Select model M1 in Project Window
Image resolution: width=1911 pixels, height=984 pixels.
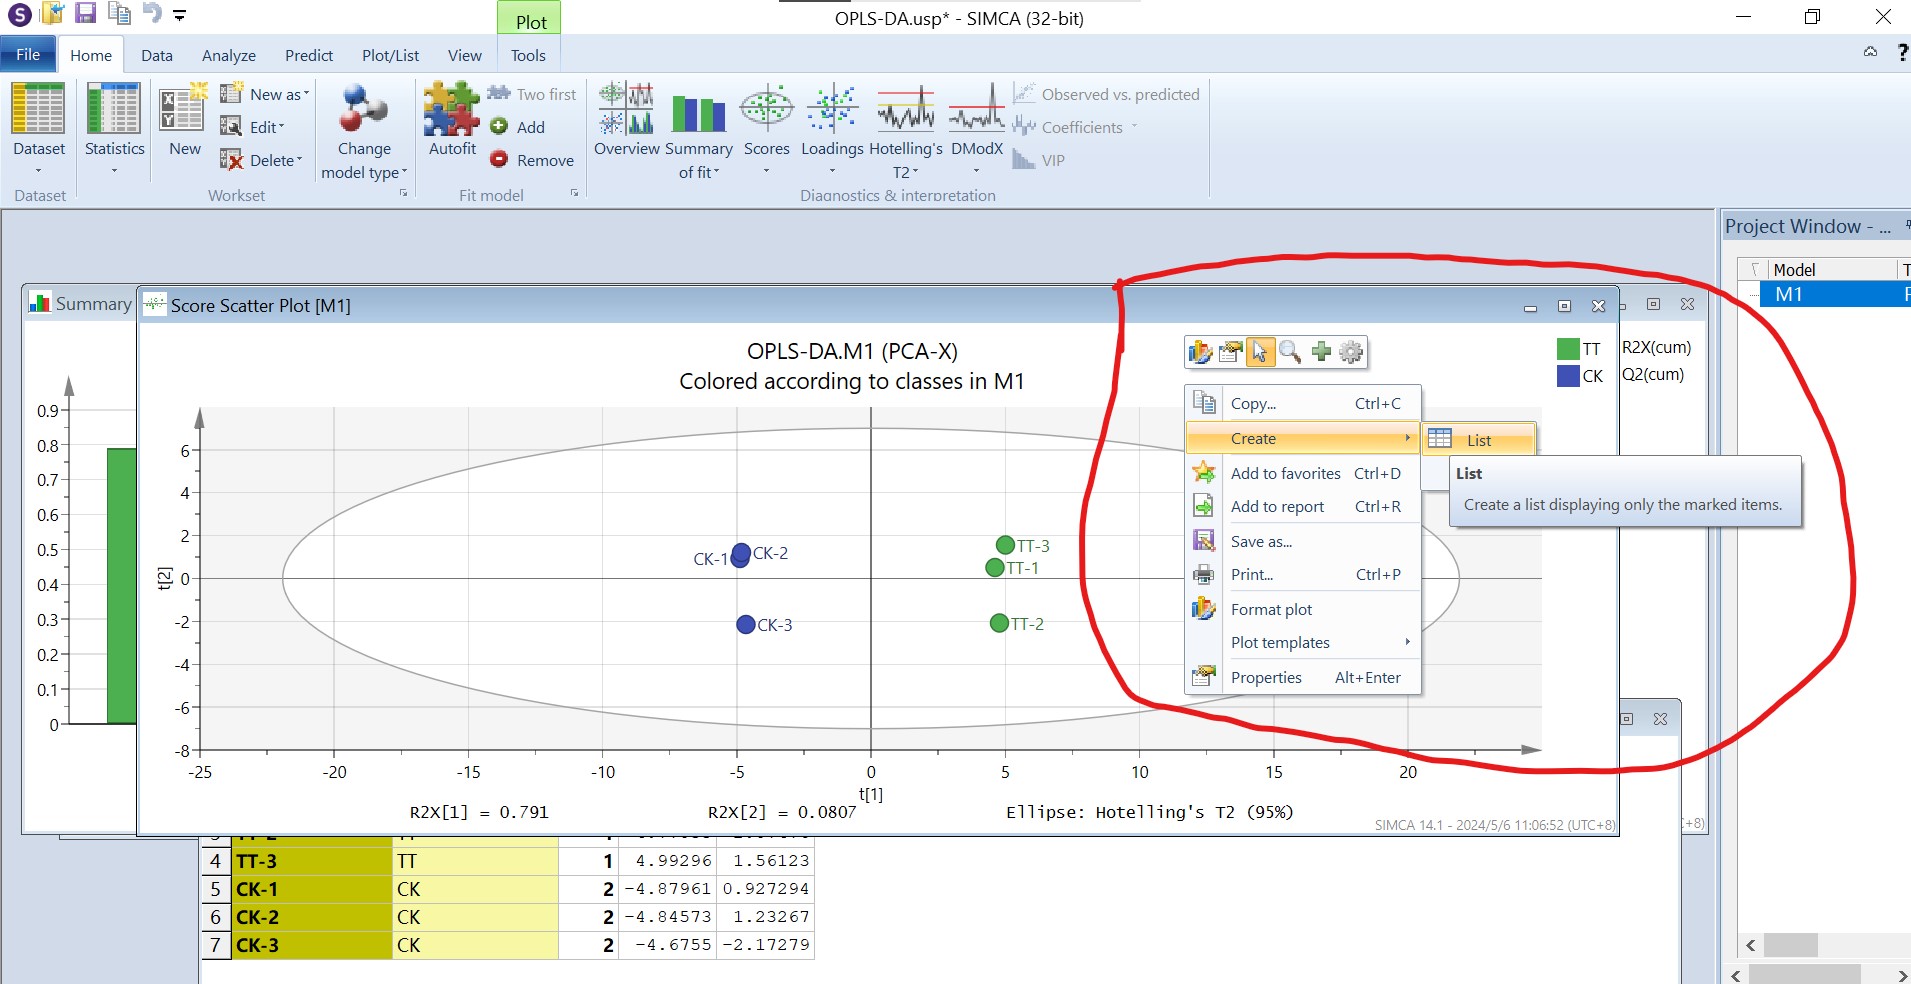coord(1788,294)
